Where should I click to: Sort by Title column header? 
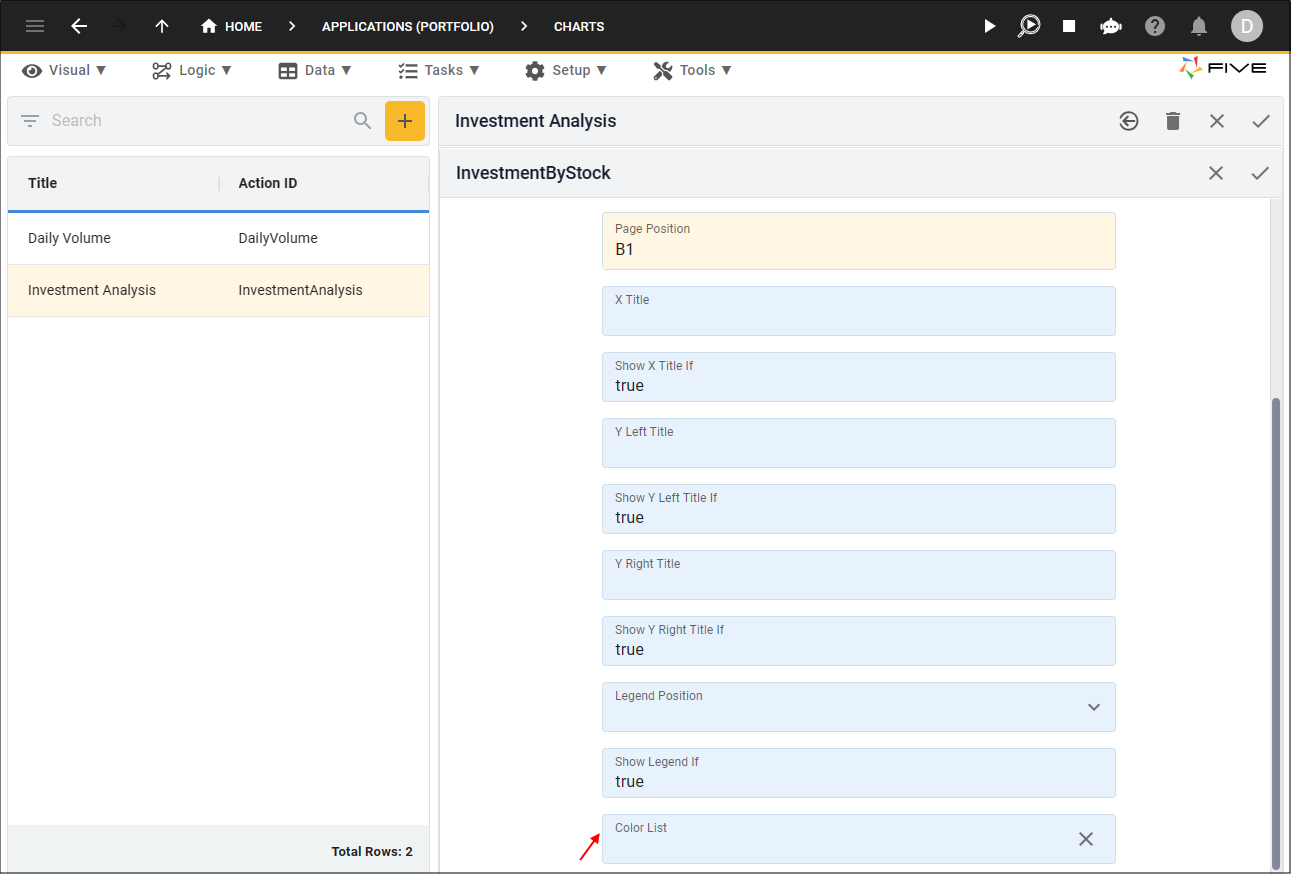tap(42, 183)
